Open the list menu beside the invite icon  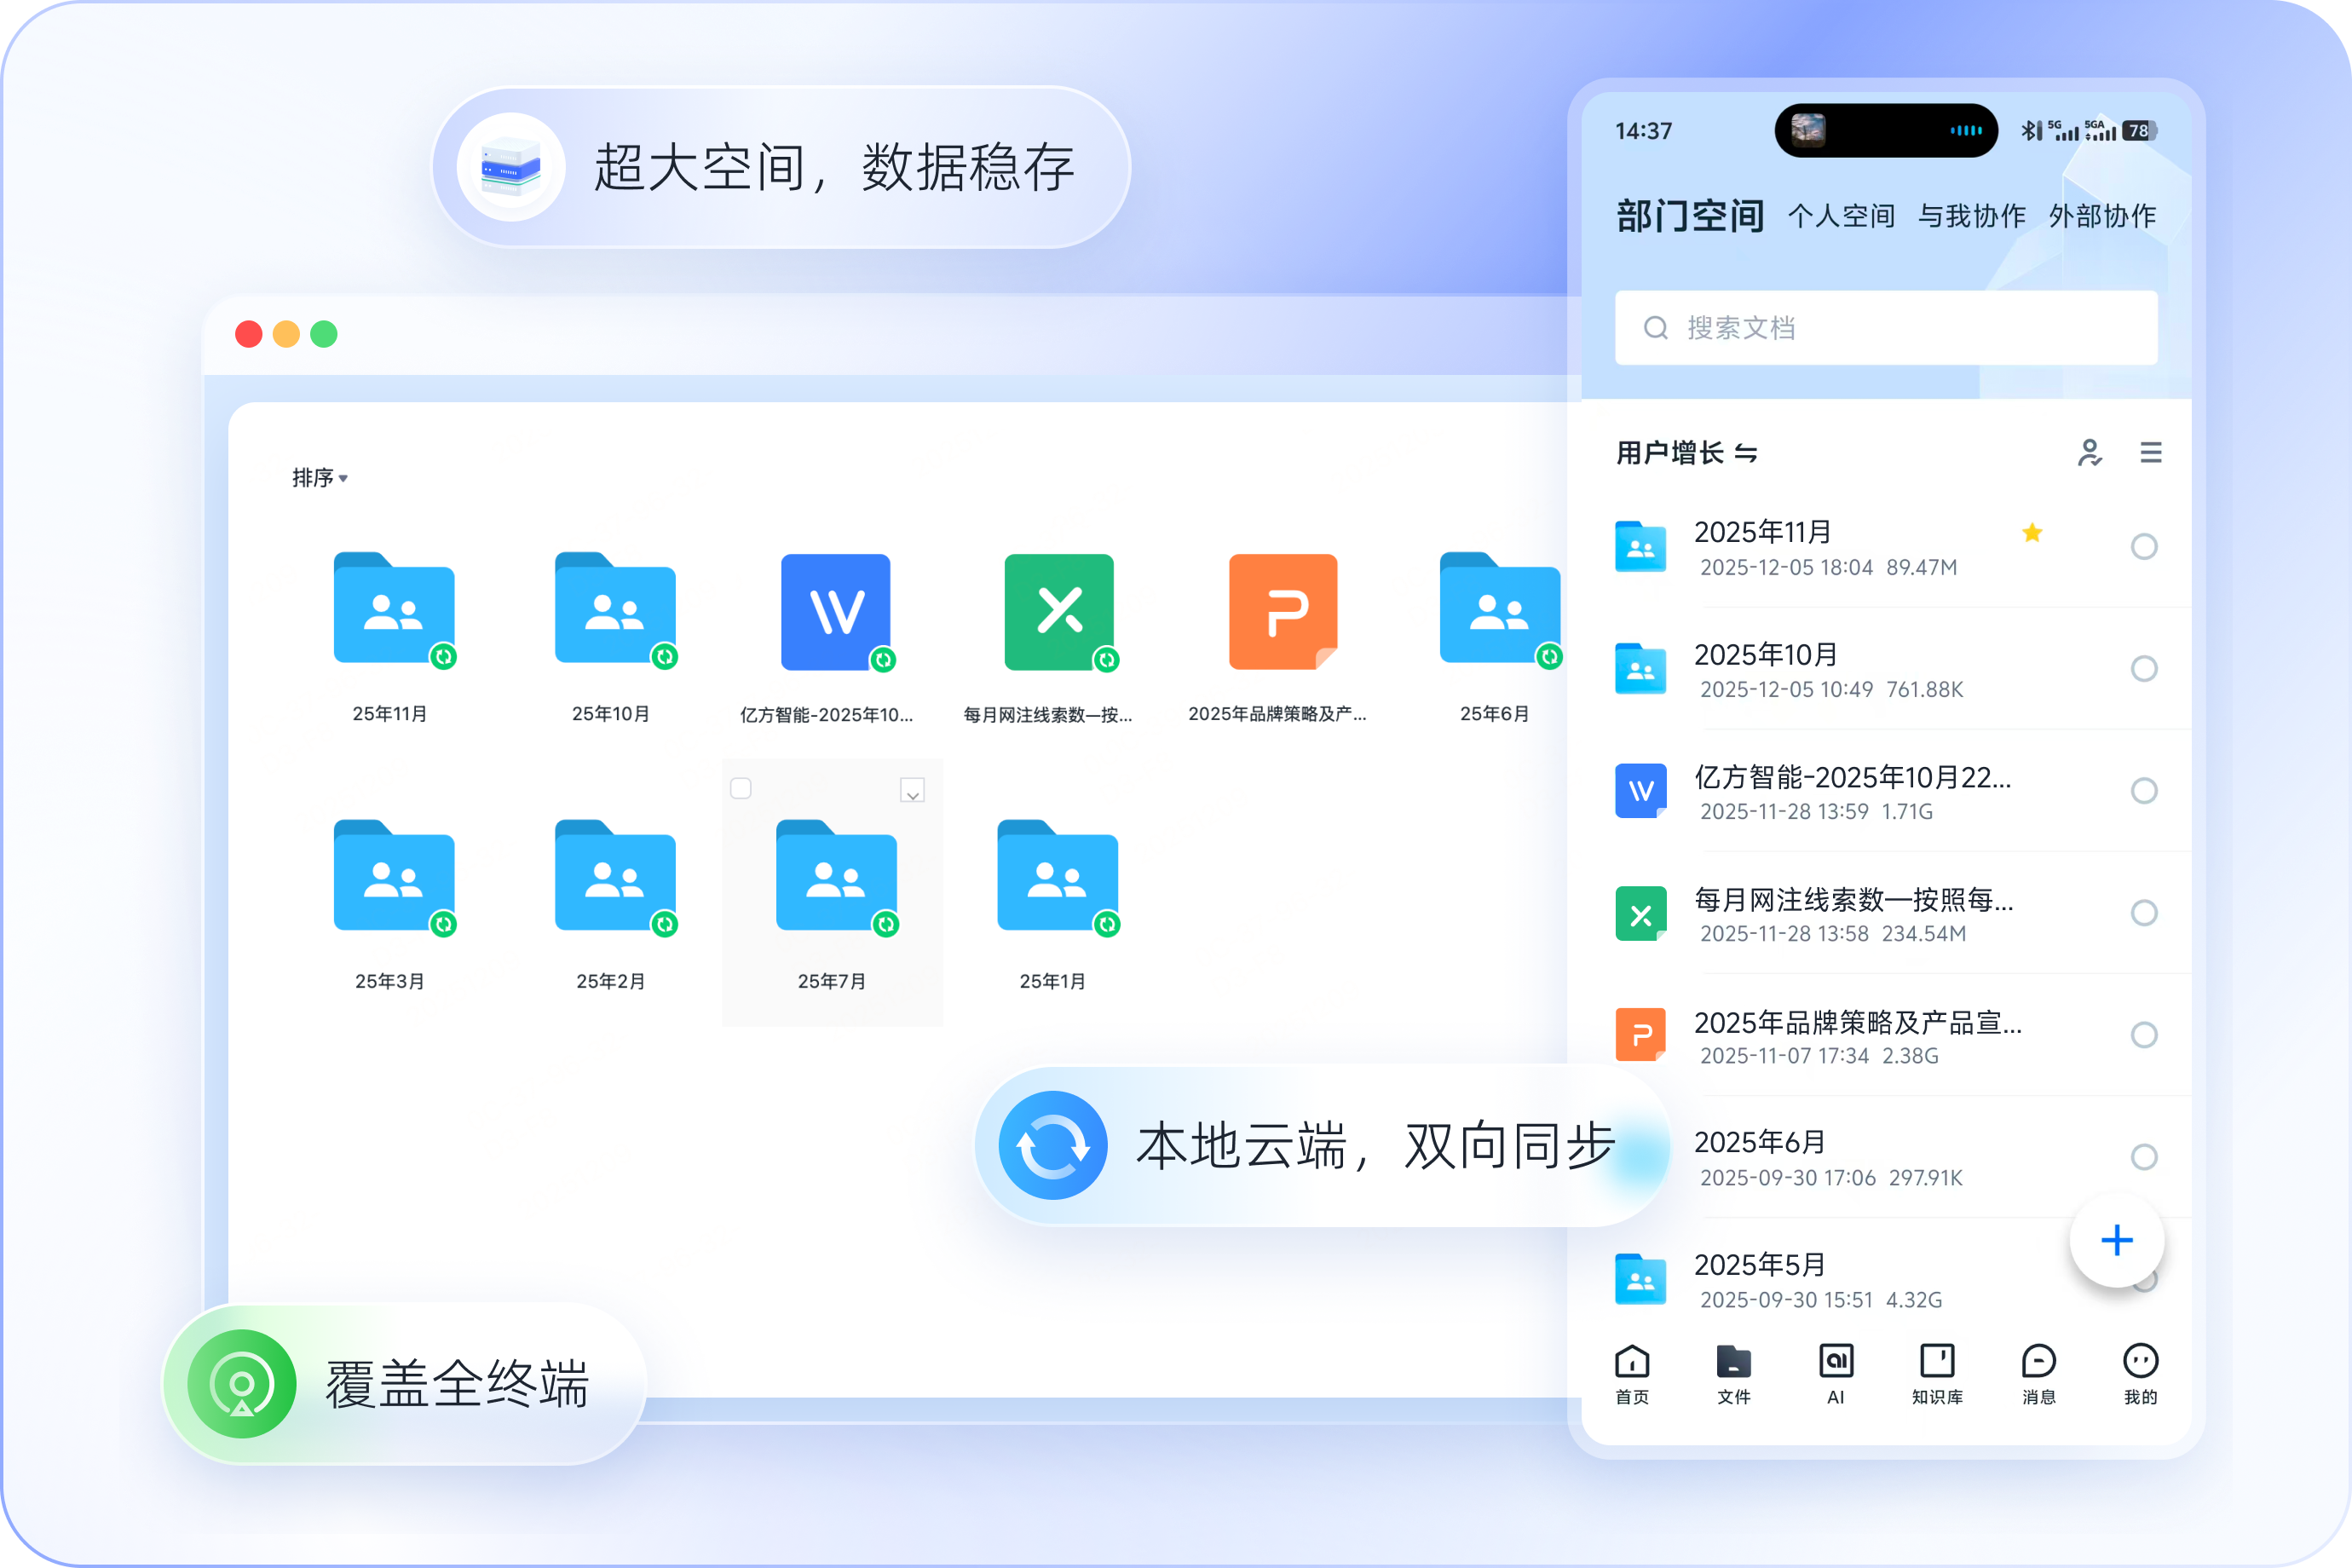point(2151,453)
